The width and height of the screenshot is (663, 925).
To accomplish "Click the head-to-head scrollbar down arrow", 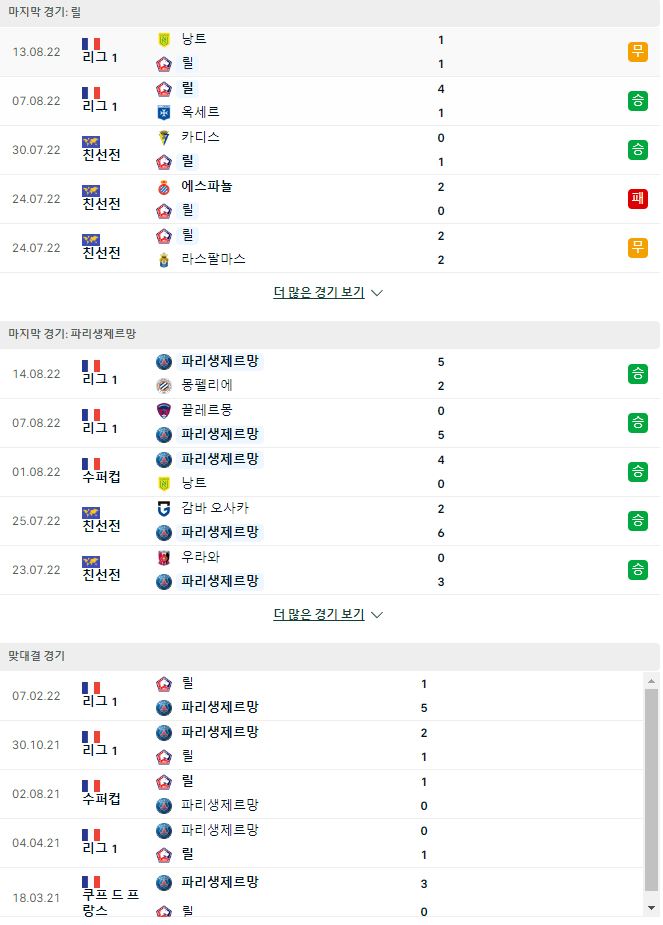I will 651,908.
